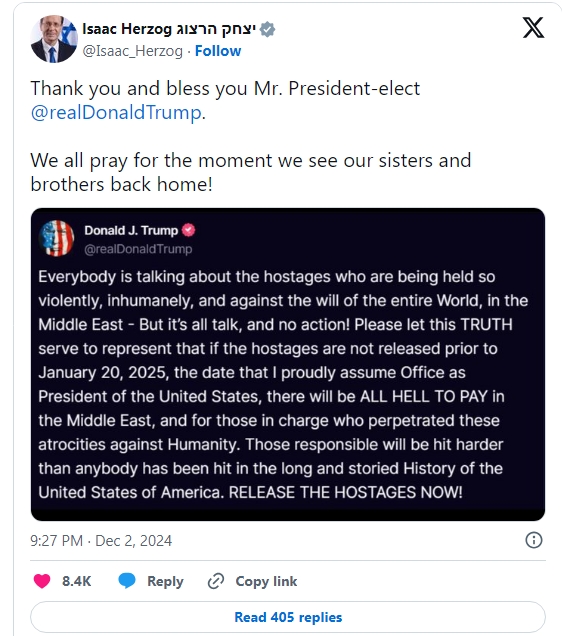562x636 pixels.
Task: Click Isaac Herzog's verified badge
Action: (267, 29)
